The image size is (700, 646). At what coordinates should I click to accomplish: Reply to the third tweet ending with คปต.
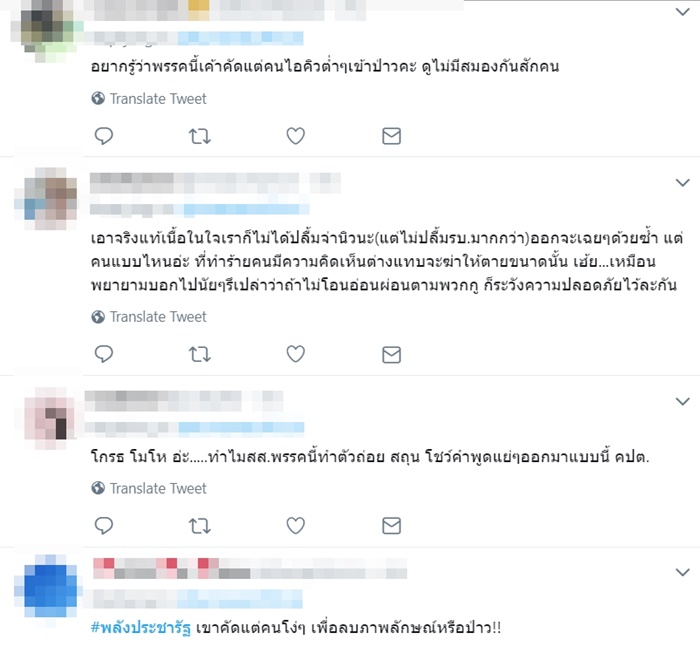coord(104,525)
